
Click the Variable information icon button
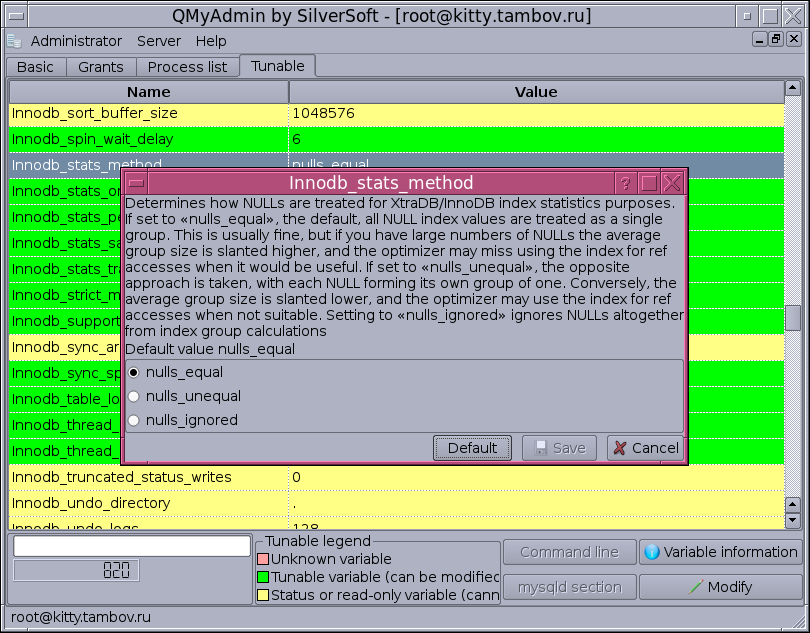point(652,552)
